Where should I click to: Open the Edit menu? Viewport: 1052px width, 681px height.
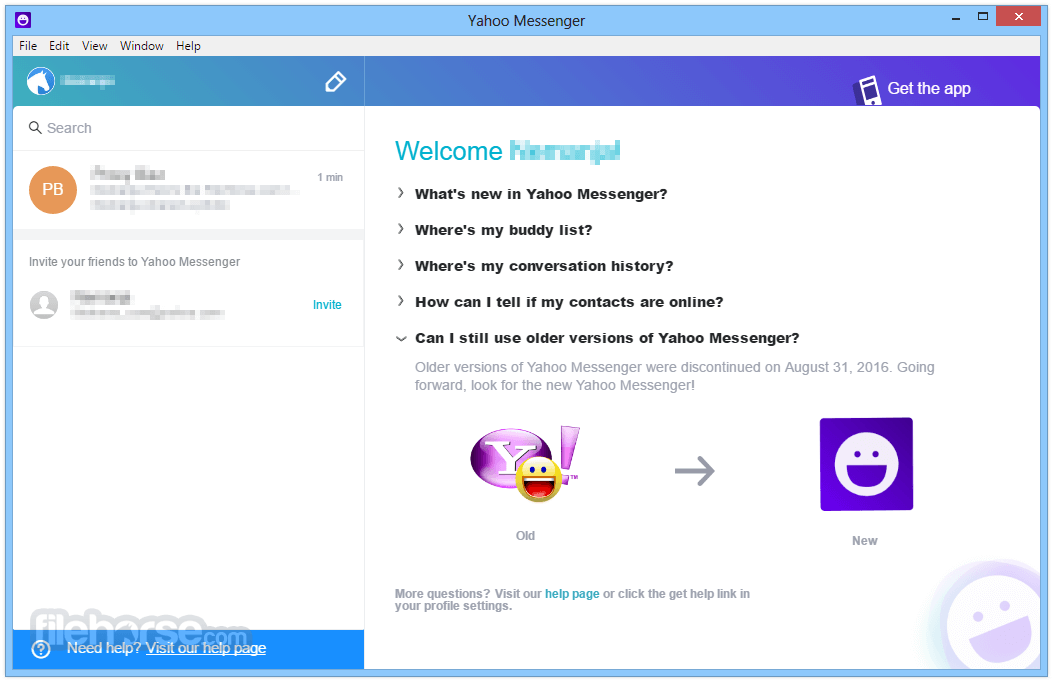click(59, 46)
